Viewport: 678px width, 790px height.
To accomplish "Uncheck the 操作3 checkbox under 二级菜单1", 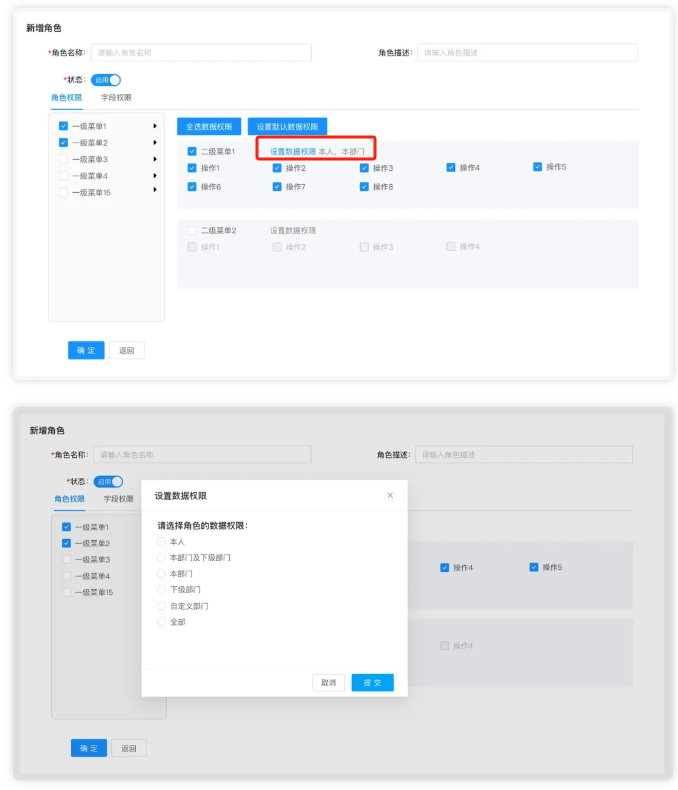I will click(x=364, y=168).
